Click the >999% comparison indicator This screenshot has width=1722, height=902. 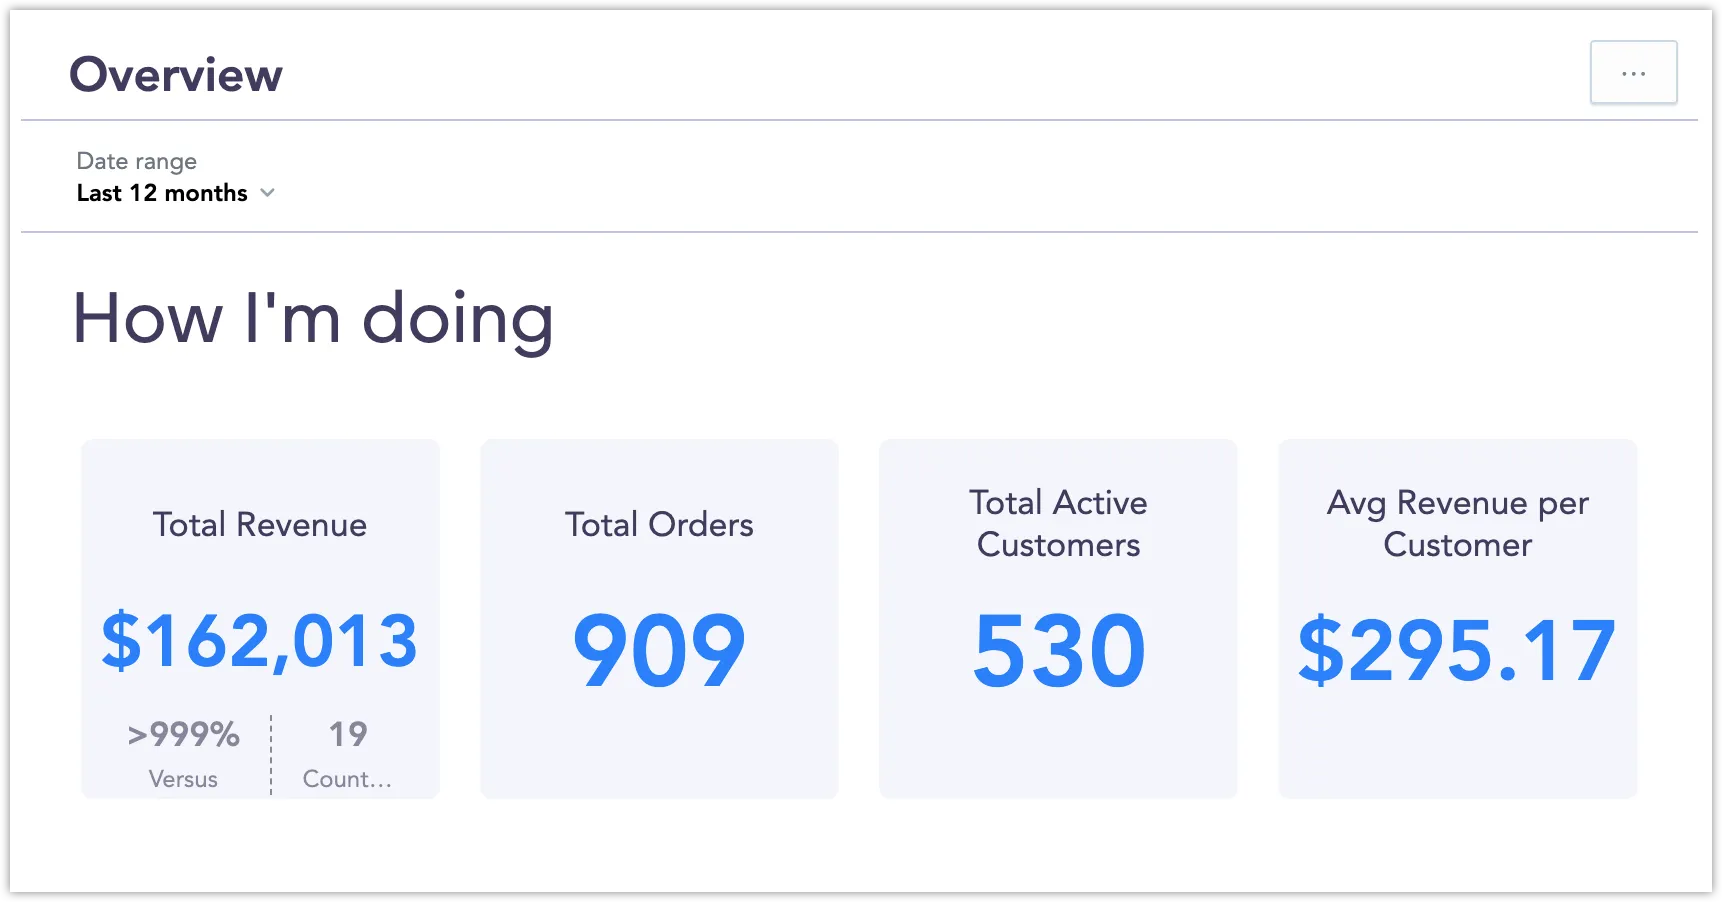[183, 734]
